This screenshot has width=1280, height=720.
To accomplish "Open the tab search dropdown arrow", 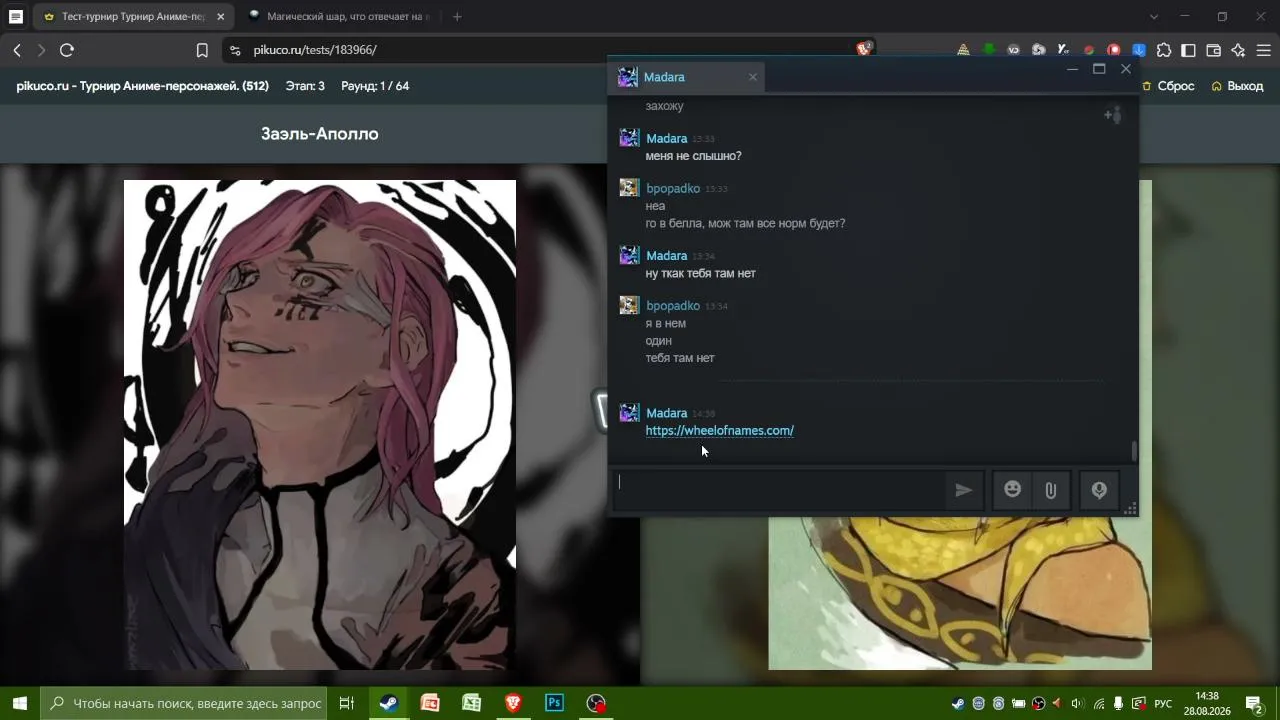I will [1154, 17].
